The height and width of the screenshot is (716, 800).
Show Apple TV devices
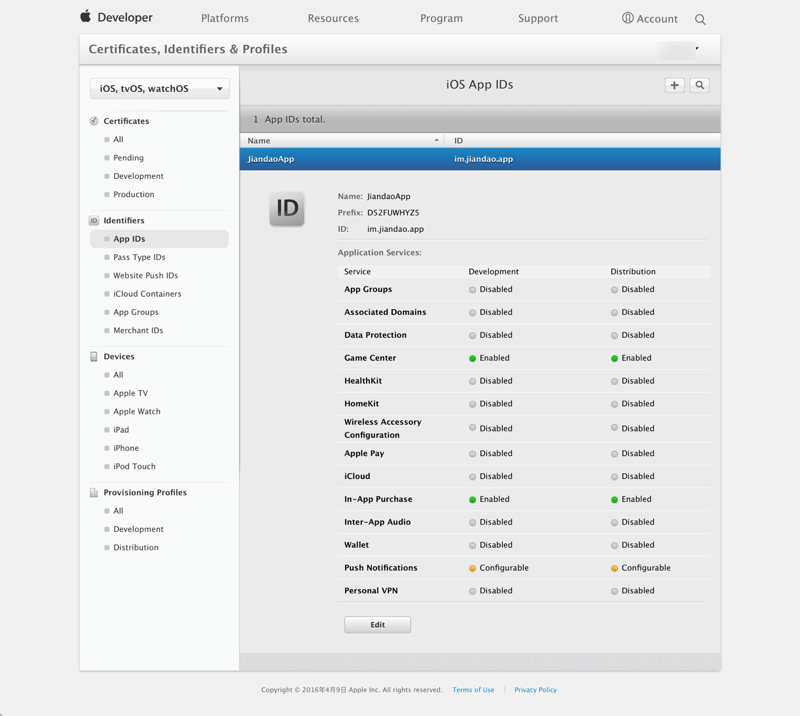coord(131,393)
